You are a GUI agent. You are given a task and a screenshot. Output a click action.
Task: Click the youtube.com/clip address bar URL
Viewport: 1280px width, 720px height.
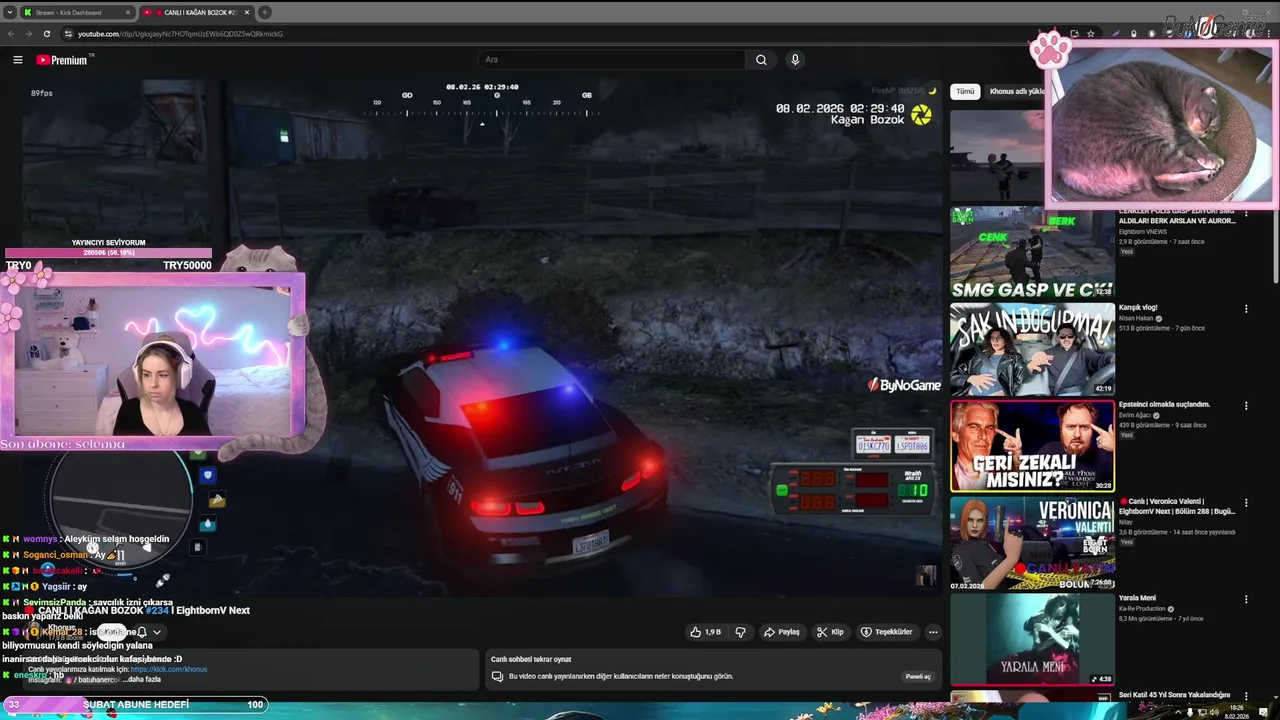(x=180, y=34)
